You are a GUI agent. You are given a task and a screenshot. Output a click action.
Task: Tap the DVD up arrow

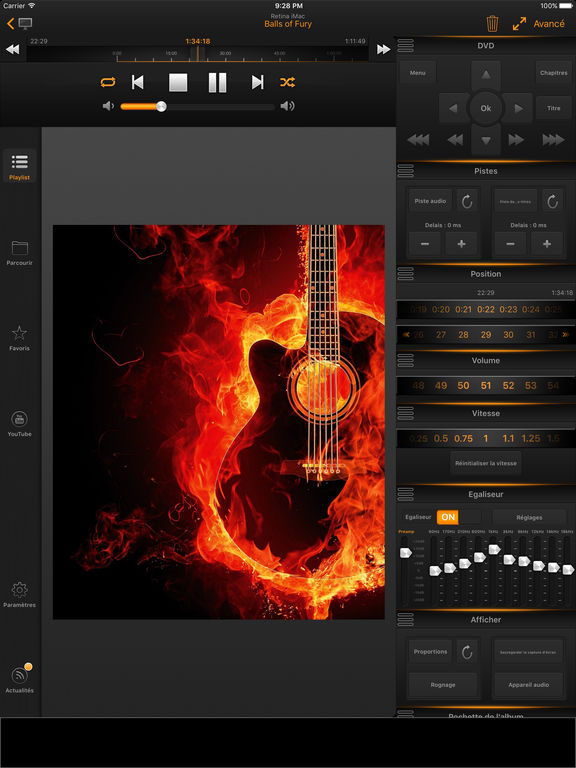tap(486, 75)
